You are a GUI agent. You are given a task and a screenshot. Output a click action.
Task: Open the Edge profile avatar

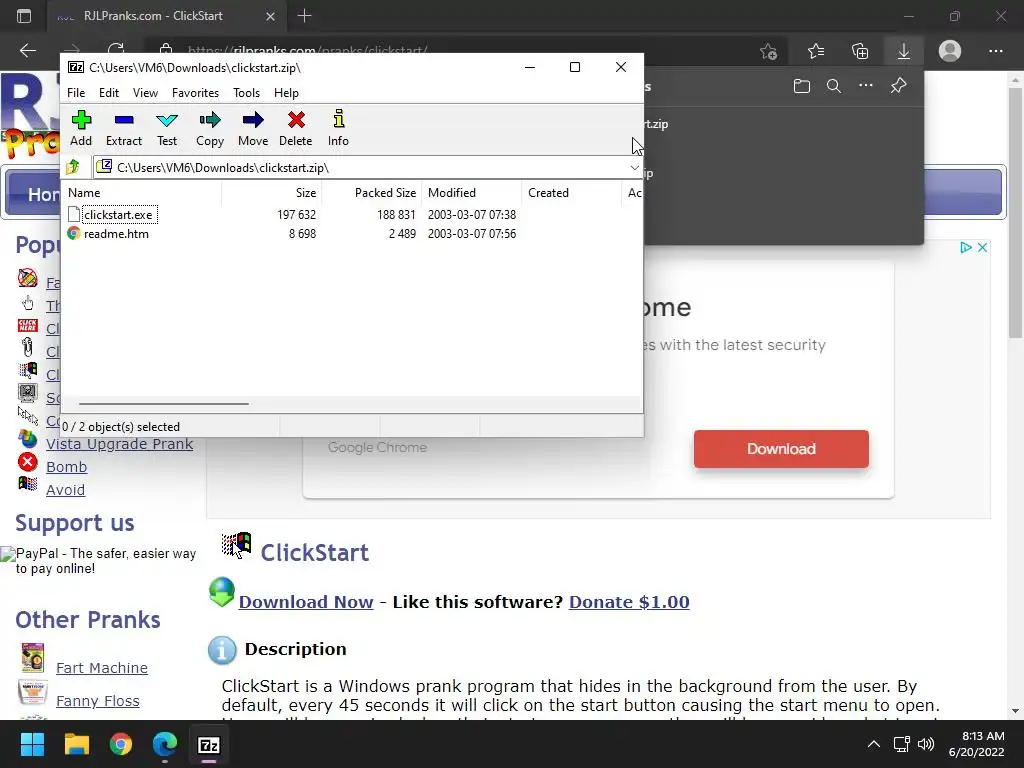950,51
